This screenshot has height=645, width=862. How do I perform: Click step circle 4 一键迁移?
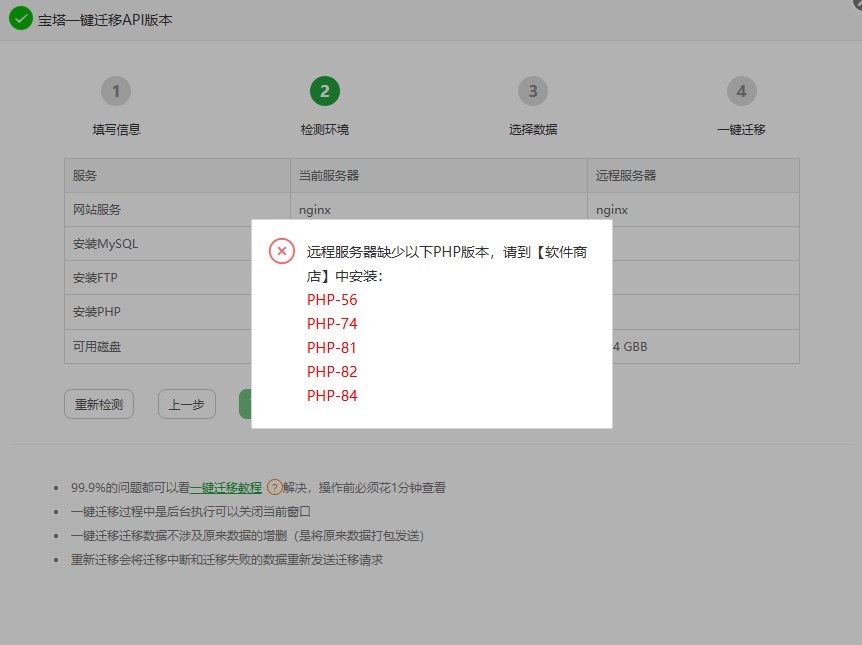(741, 90)
